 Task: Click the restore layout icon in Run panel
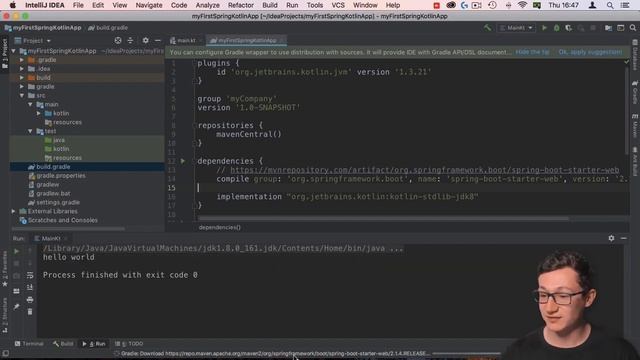(16, 291)
